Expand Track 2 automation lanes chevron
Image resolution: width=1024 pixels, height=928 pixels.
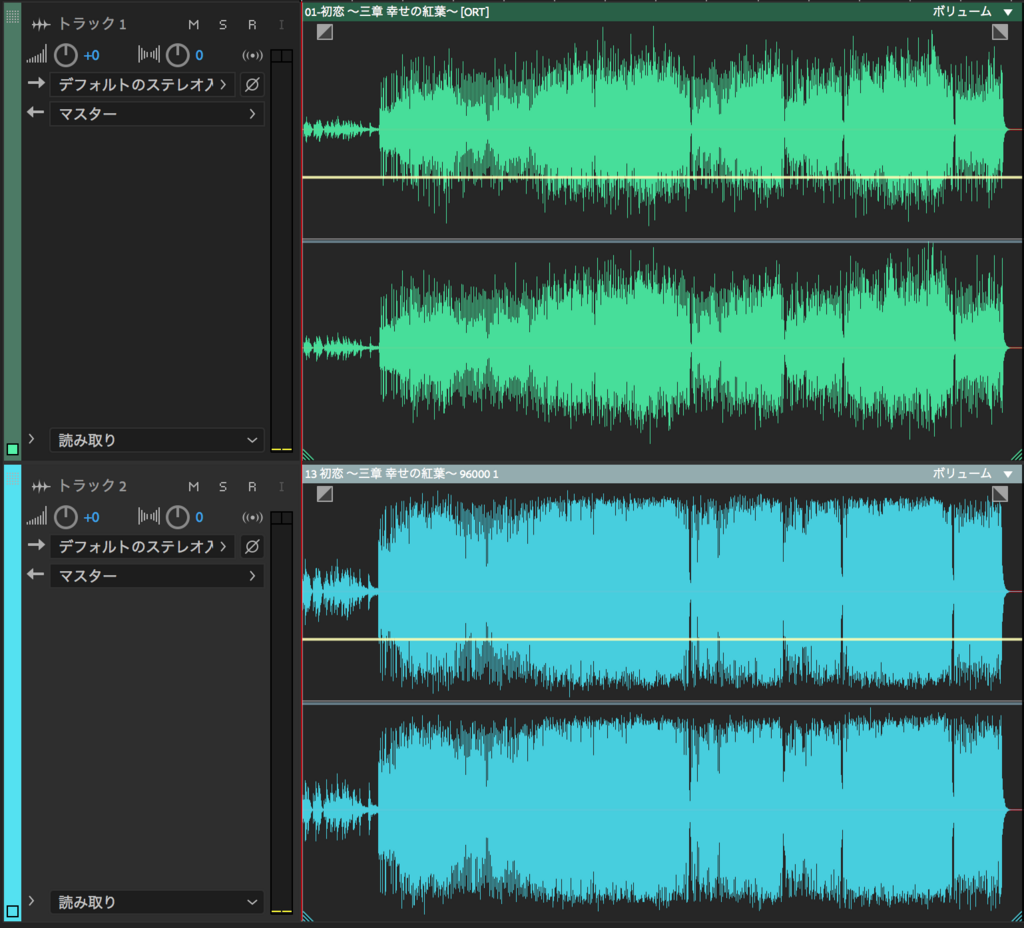(31, 901)
